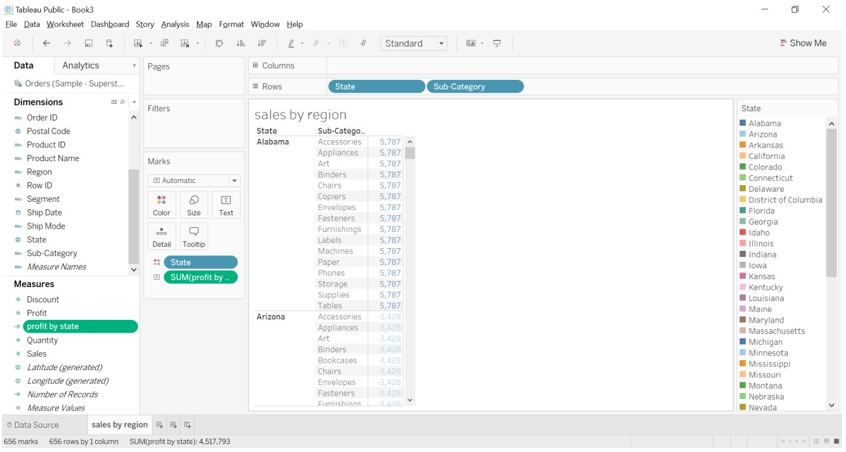The image size is (846, 452).
Task: Click the State pill in Marks card
Action: click(x=201, y=262)
